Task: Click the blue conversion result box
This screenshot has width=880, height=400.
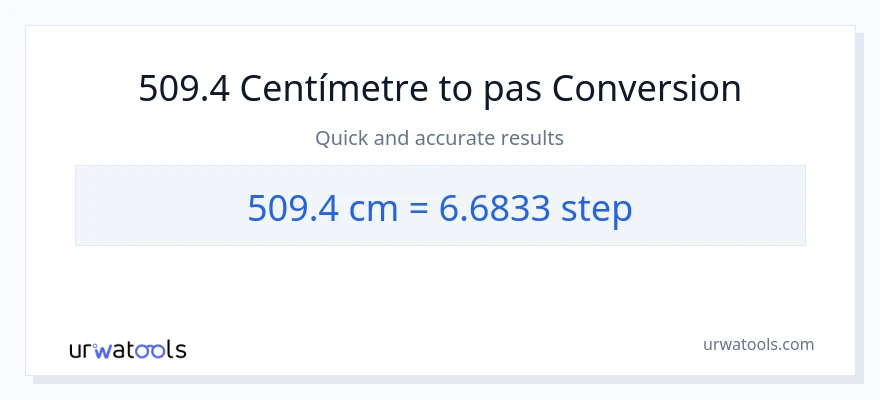Action: coord(440,205)
